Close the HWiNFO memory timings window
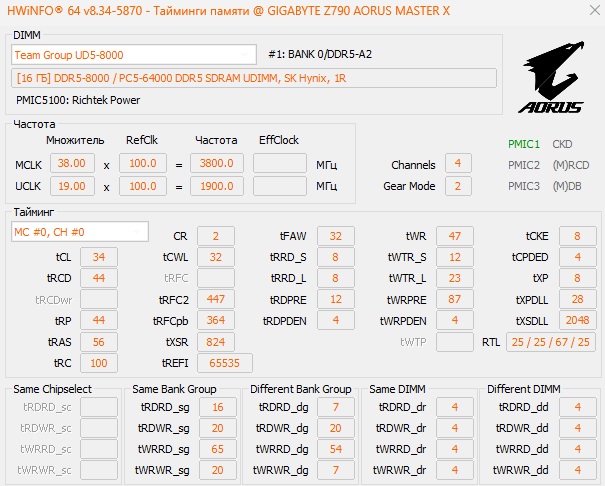 coord(595,10)
